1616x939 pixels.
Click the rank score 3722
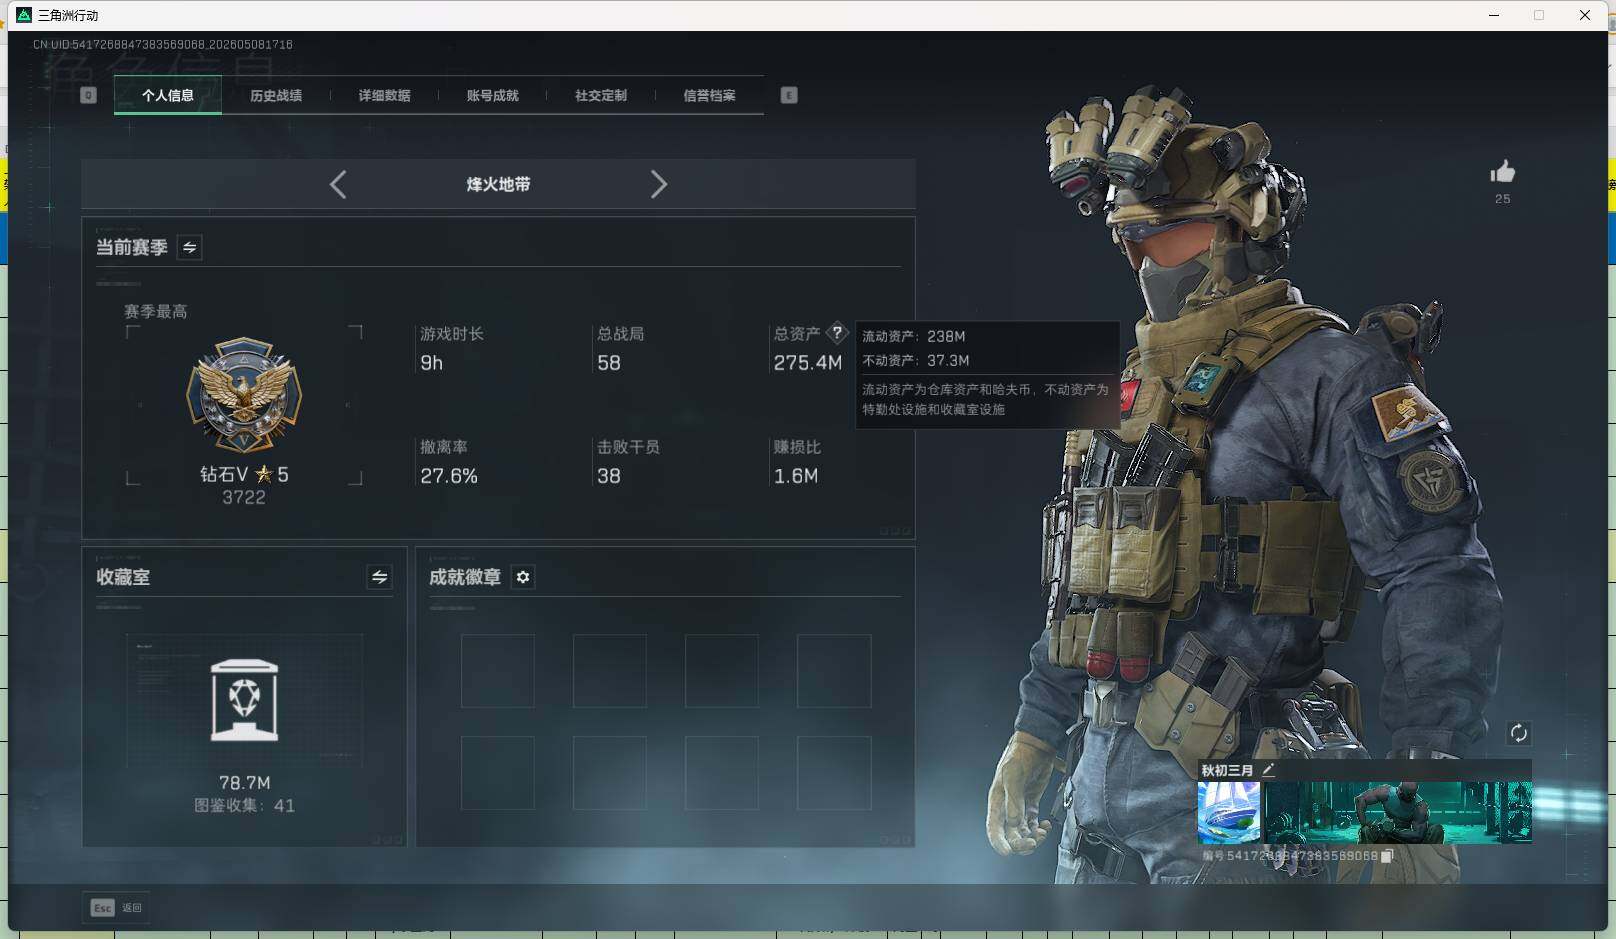click(244, 498)
